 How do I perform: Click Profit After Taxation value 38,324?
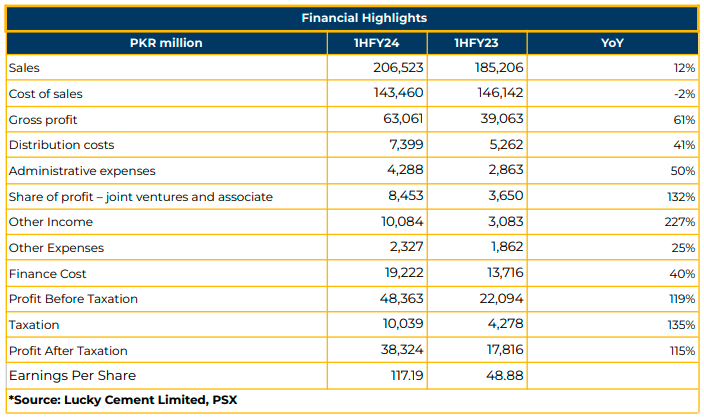[x=402, y=349]
